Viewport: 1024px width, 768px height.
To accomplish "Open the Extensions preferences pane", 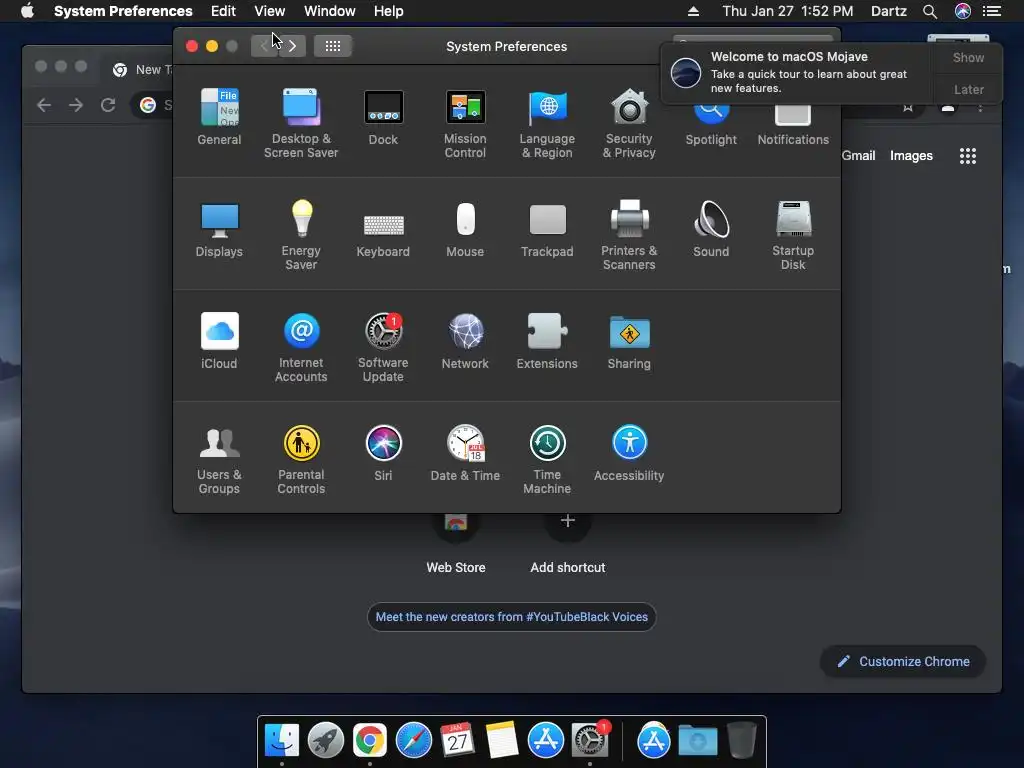I will (547, 341).
